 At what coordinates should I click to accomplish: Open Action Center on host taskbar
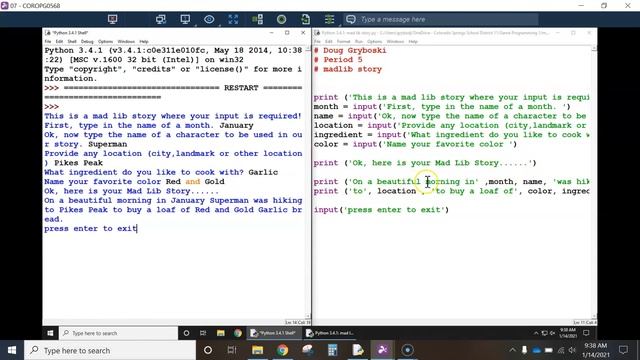click(623, 350)
